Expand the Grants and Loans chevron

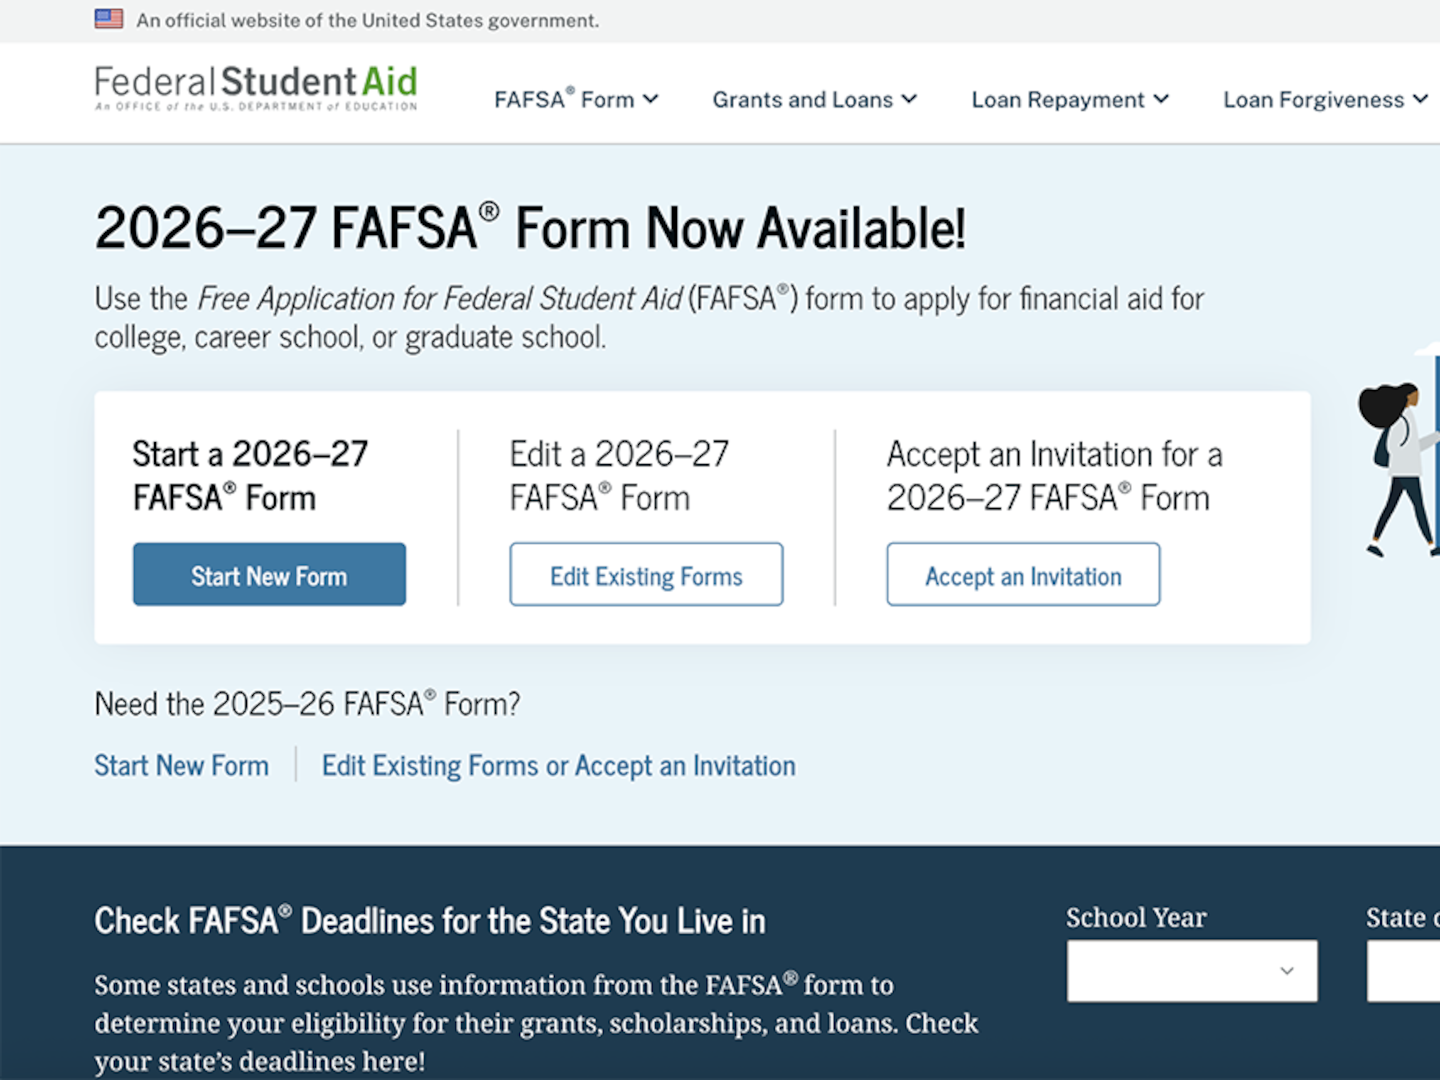coord(909,99)
